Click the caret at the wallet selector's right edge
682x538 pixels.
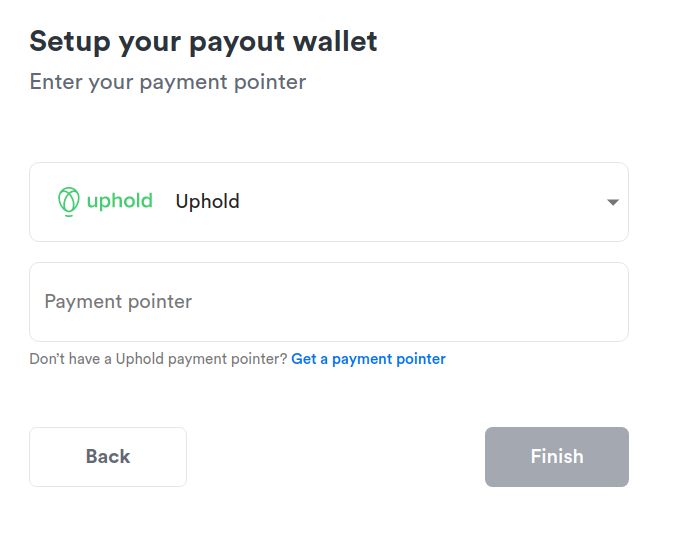point(613,202)
